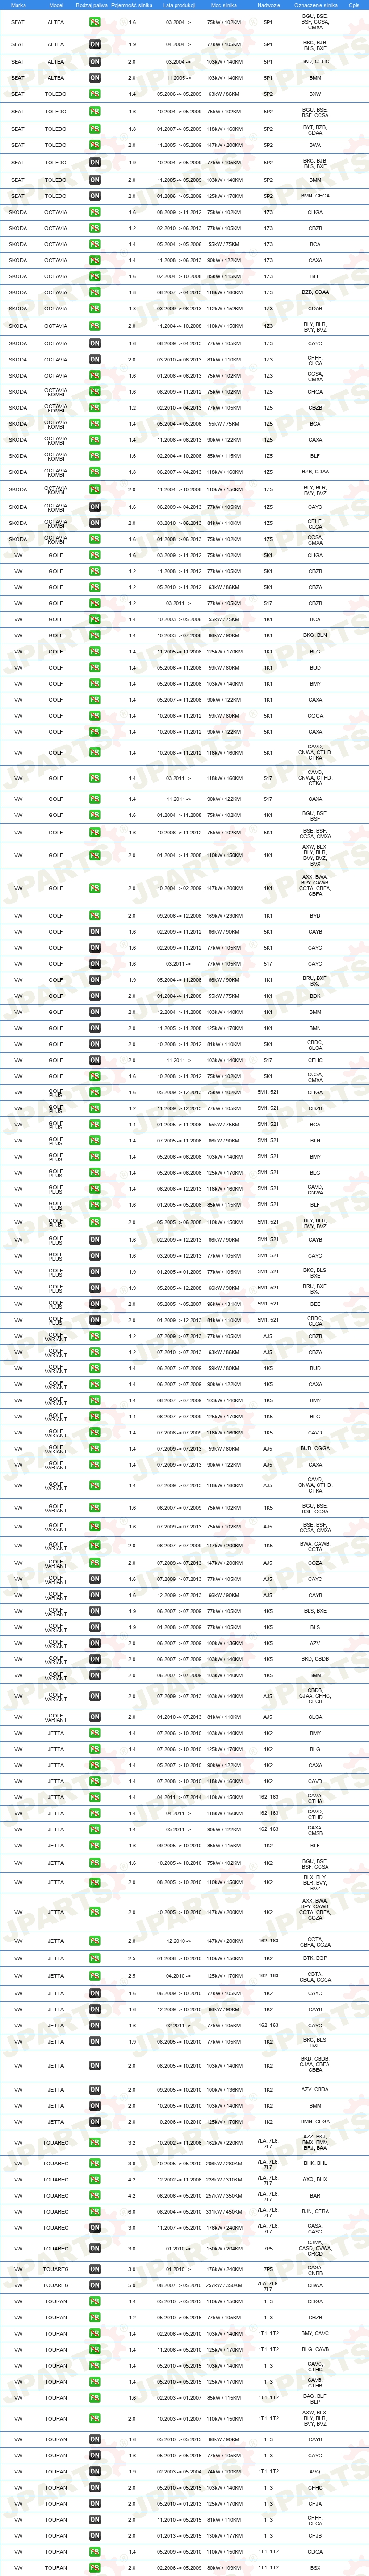Click production years '05.2005 -> 05.2007' cell
The width and height of the screenshot is (369, 2576).
[179, 1304]
